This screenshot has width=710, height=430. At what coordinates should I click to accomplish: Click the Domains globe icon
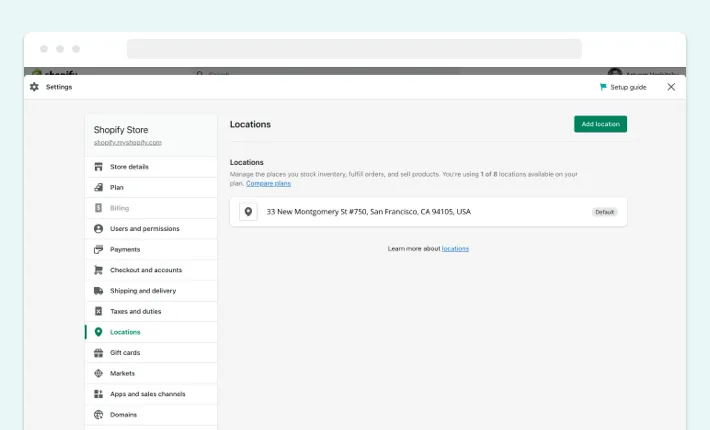(98, 415)
